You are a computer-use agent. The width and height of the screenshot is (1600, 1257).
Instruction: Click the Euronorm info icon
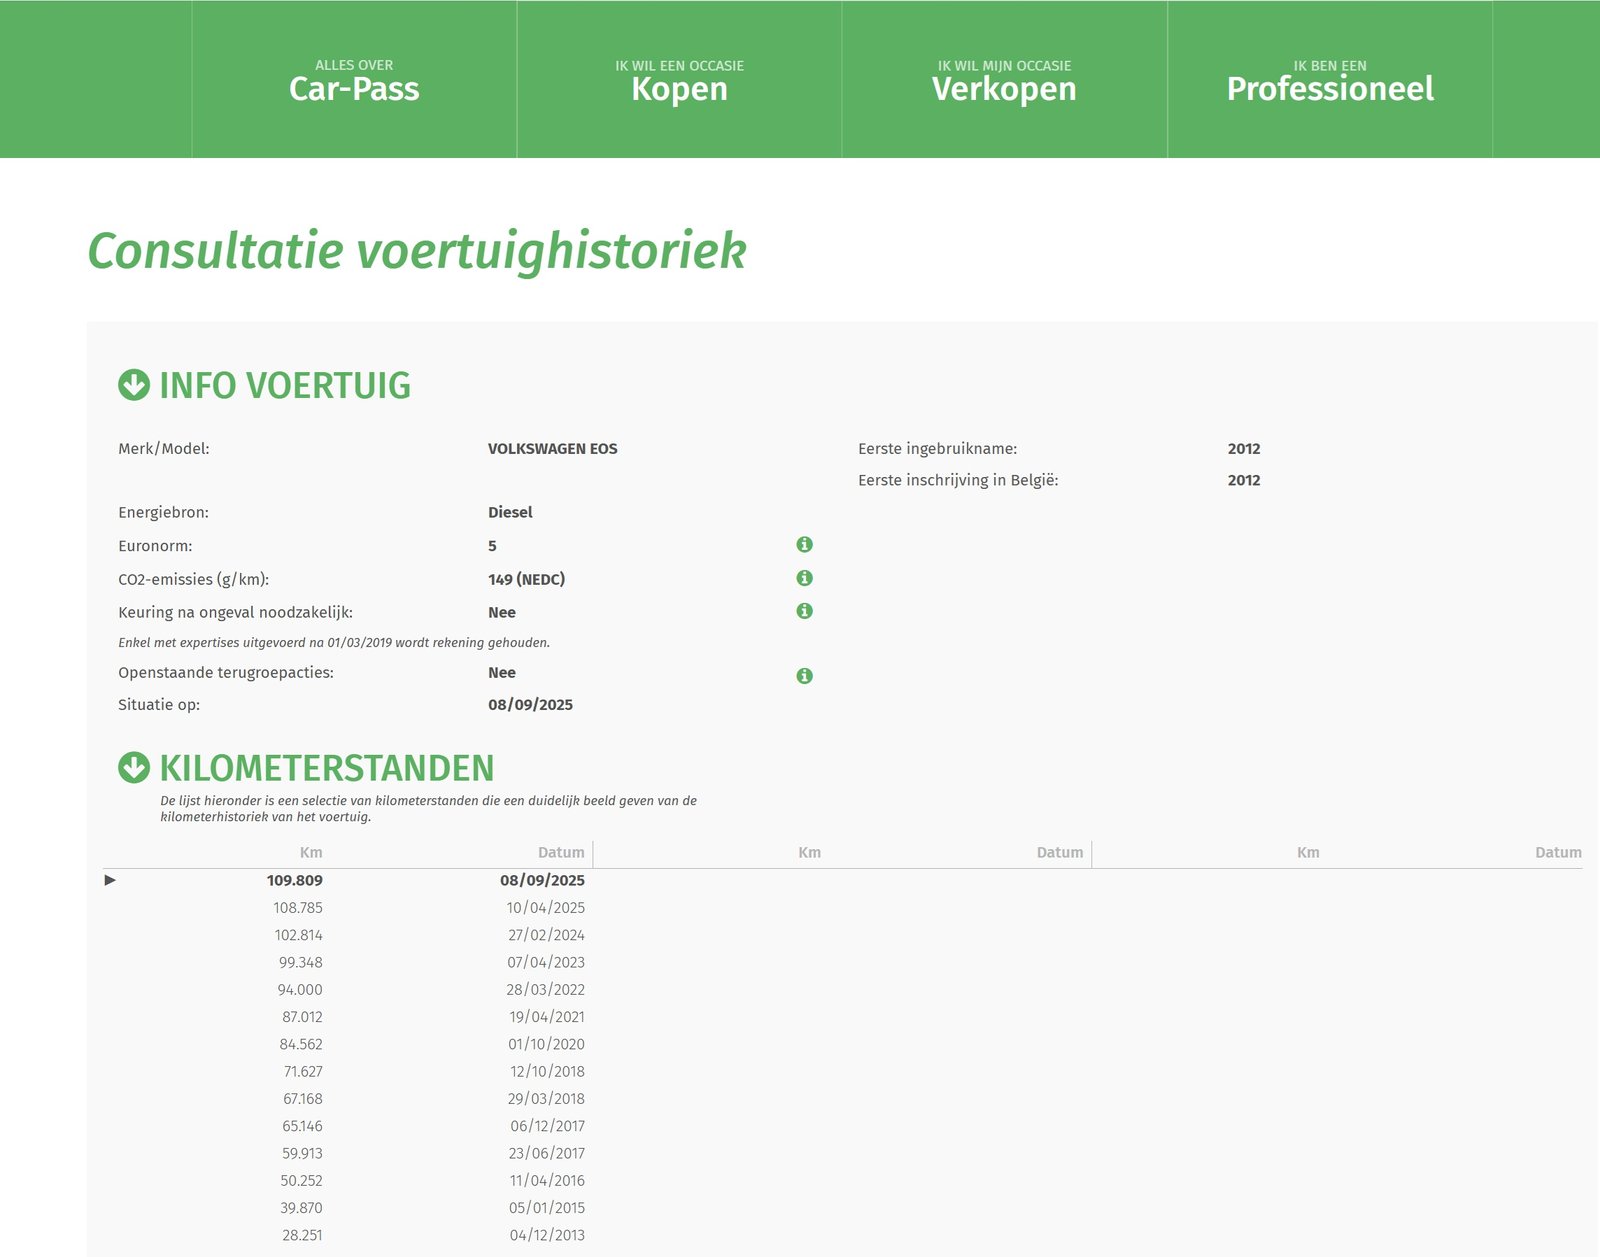click(x=804, y=545)
